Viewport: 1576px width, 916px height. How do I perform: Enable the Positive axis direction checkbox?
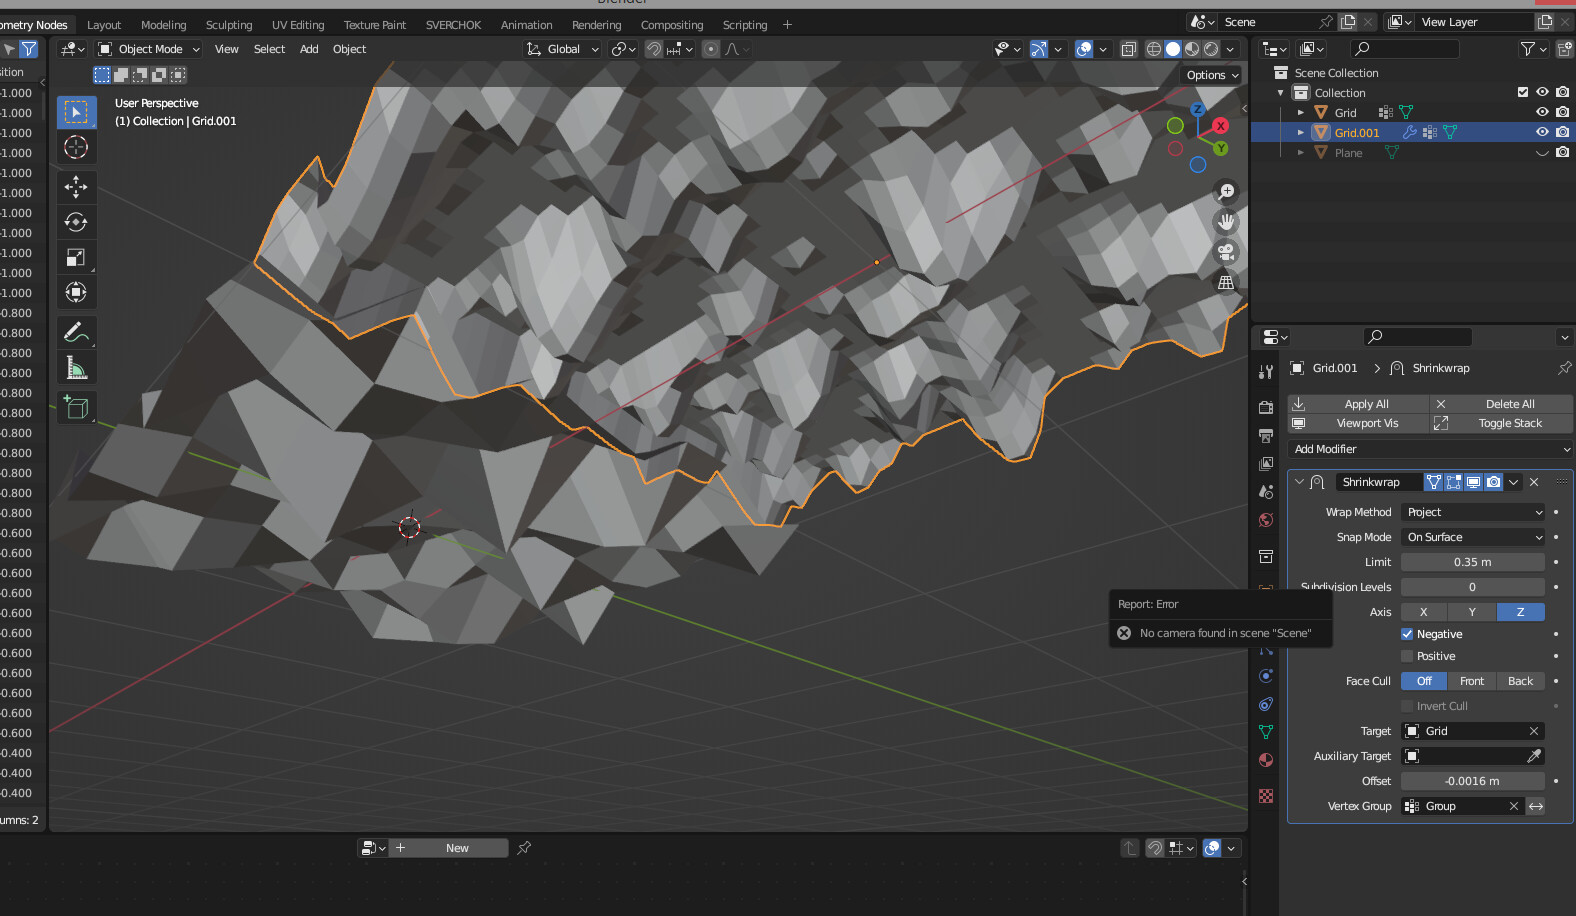click(1407, 656)
